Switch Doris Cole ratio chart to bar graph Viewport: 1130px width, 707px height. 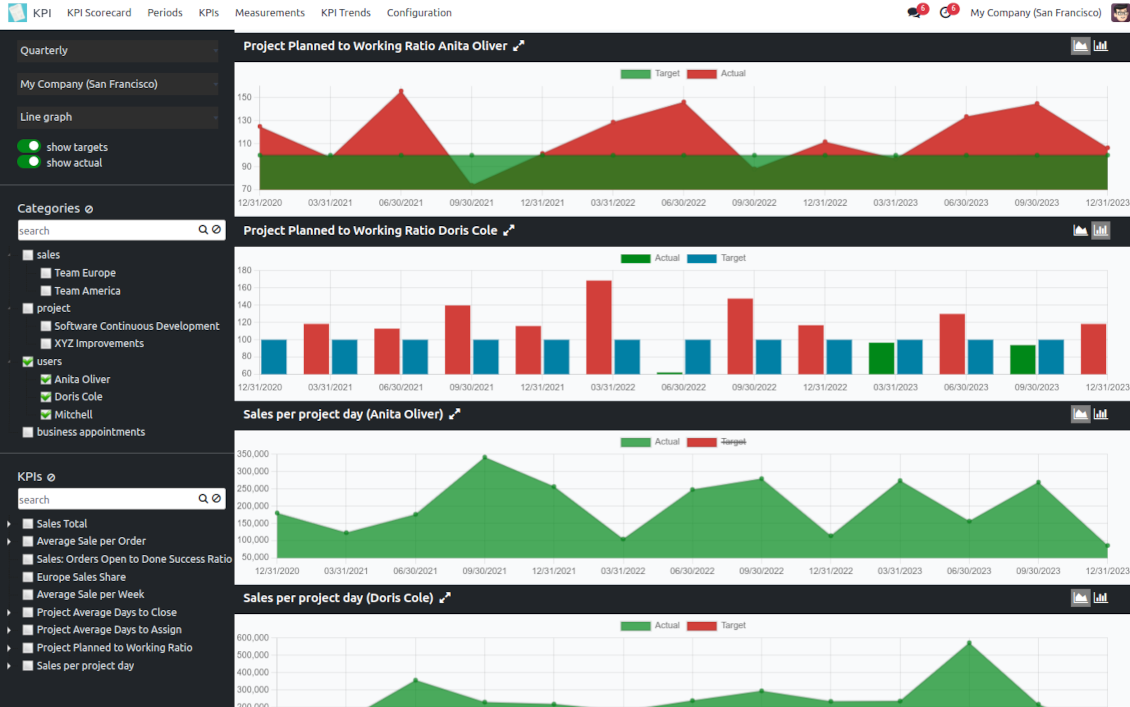pos(1100,230)
